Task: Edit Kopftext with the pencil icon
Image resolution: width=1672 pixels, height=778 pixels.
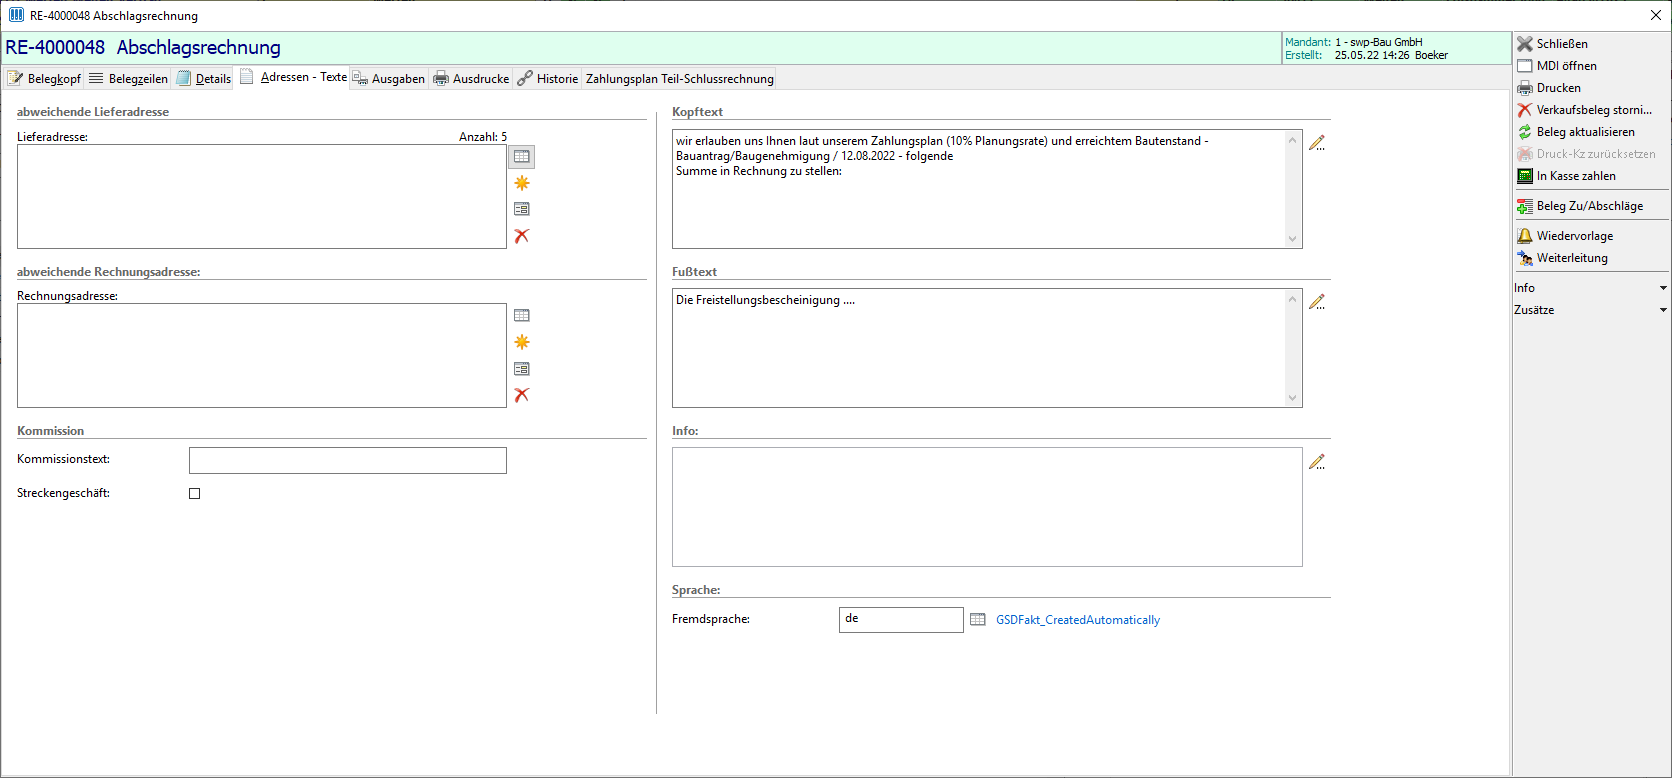Action: tap(1317, 143)
